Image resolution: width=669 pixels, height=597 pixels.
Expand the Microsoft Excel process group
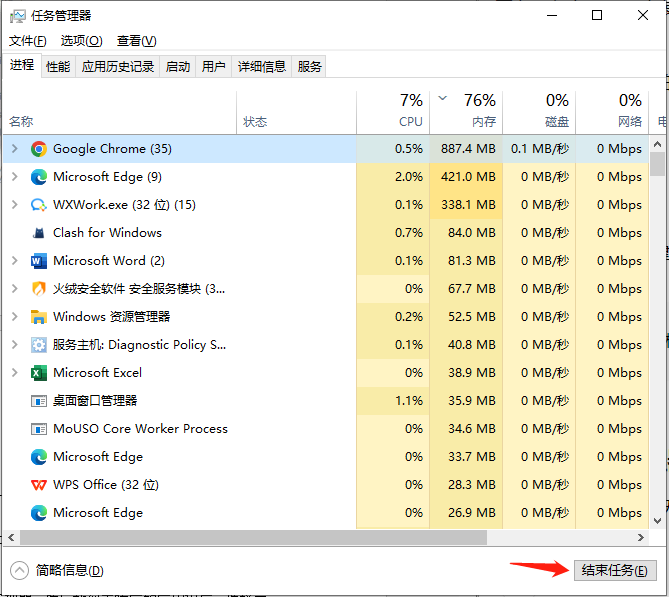[15, 373]
